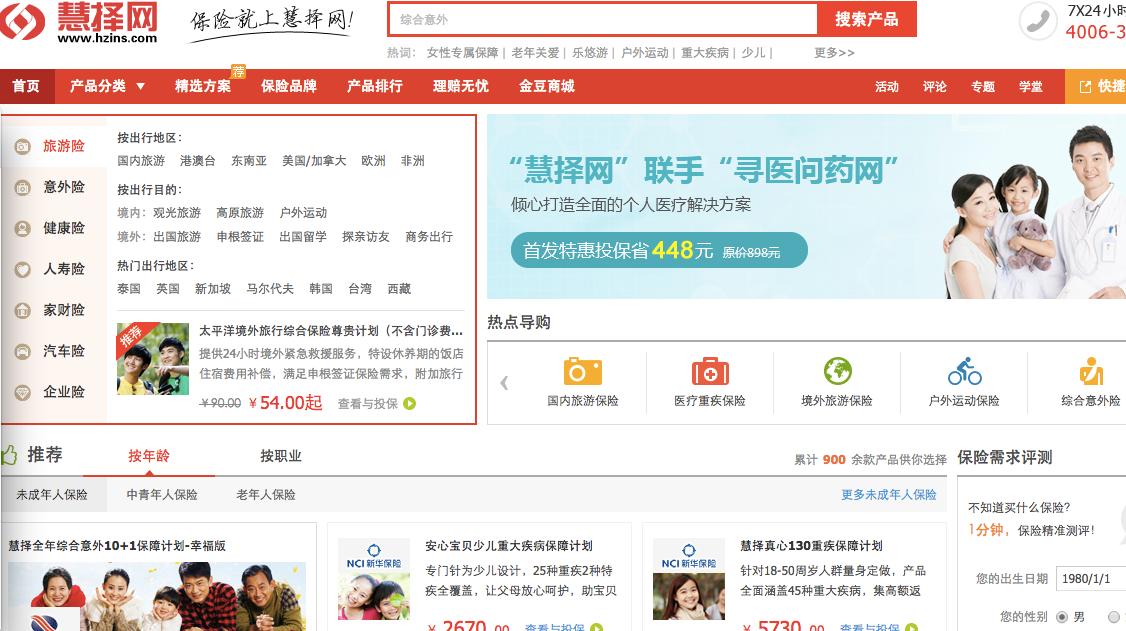Choose 申根签证 travel purpose

[240, 237]
